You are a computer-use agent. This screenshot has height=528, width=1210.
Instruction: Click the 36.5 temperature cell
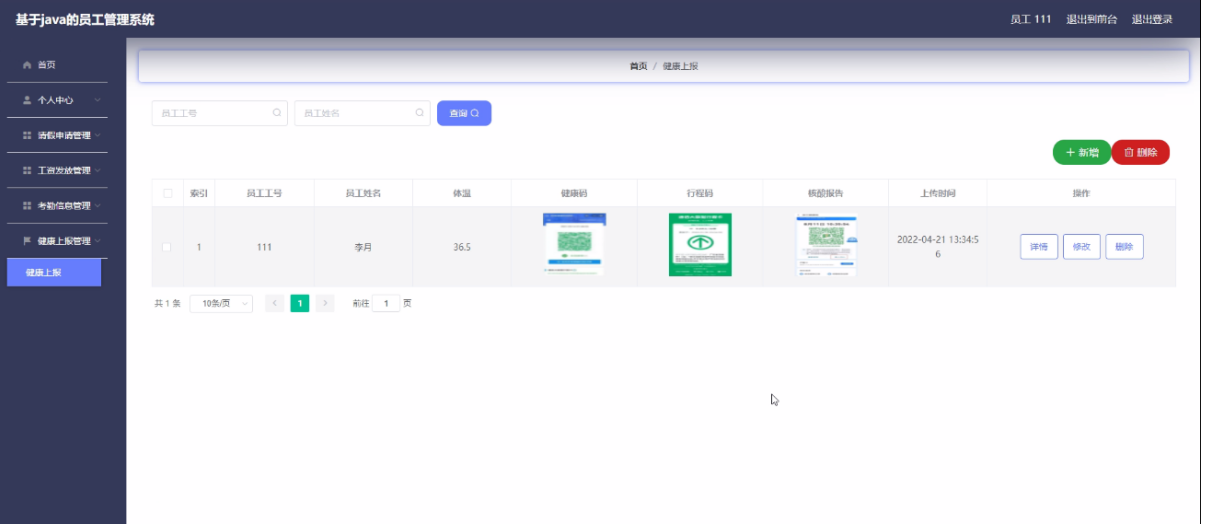462,247
